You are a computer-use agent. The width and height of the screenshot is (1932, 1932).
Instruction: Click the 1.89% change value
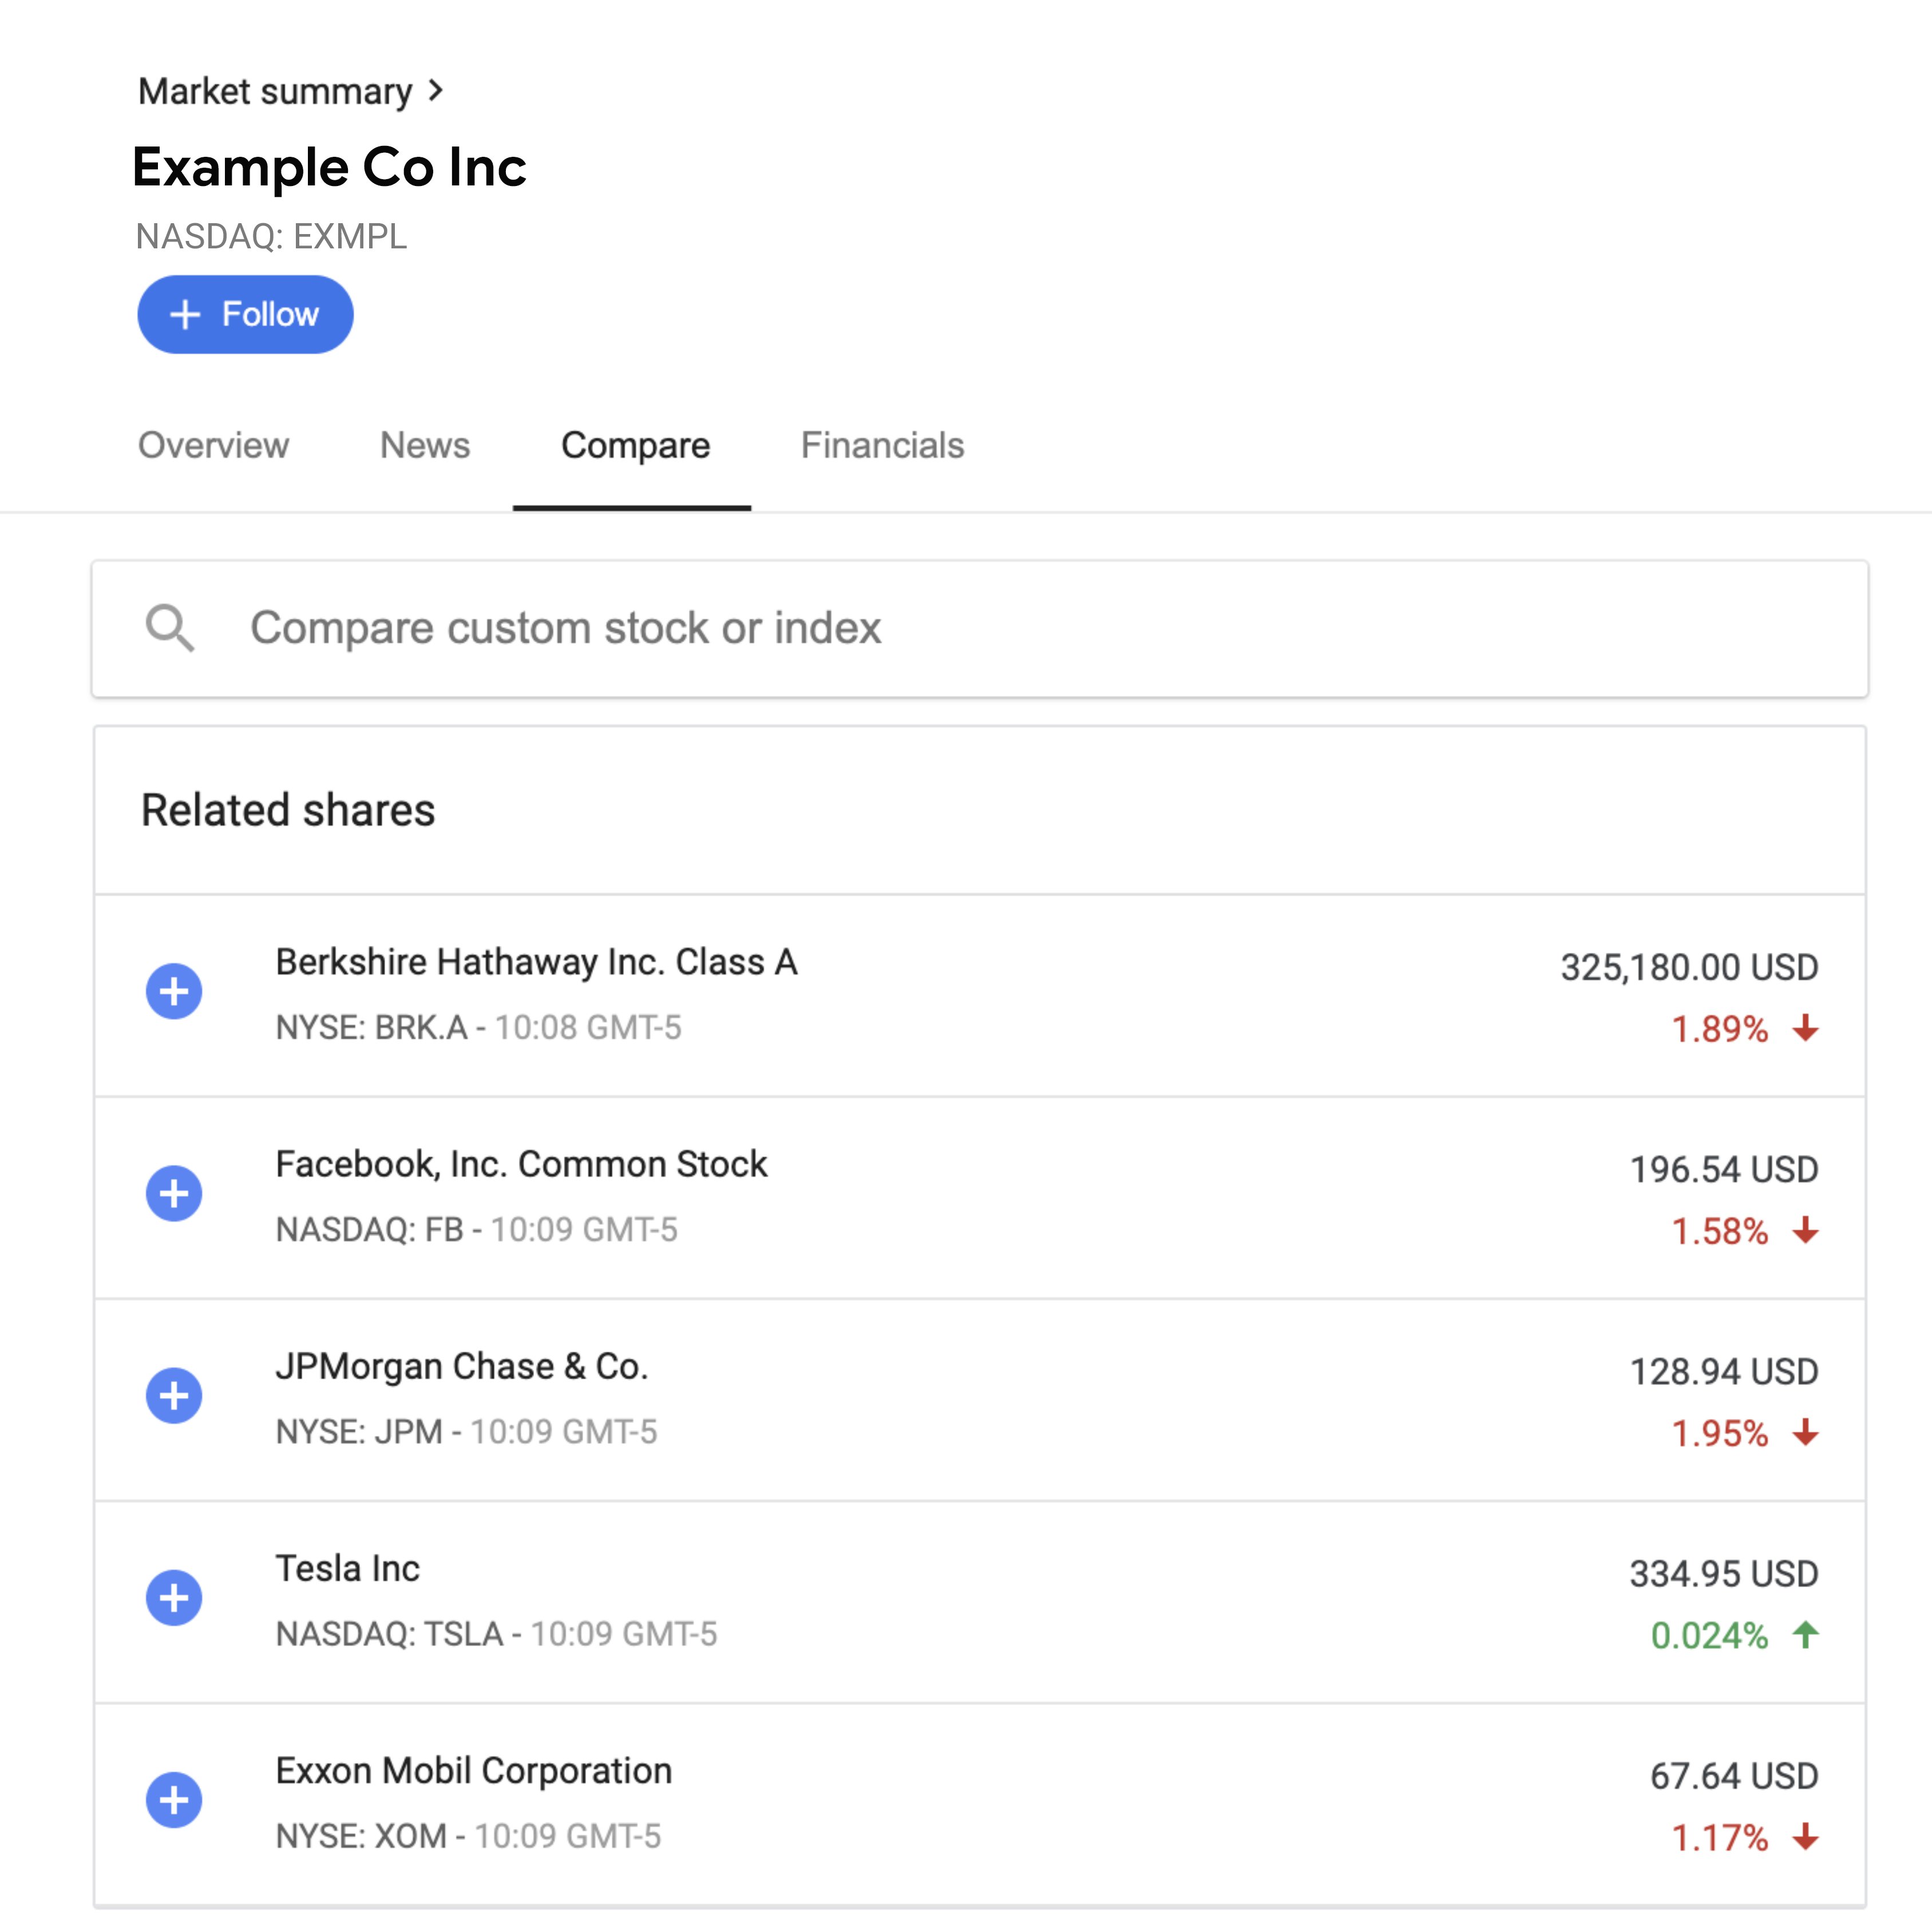pos(1720,1029)
